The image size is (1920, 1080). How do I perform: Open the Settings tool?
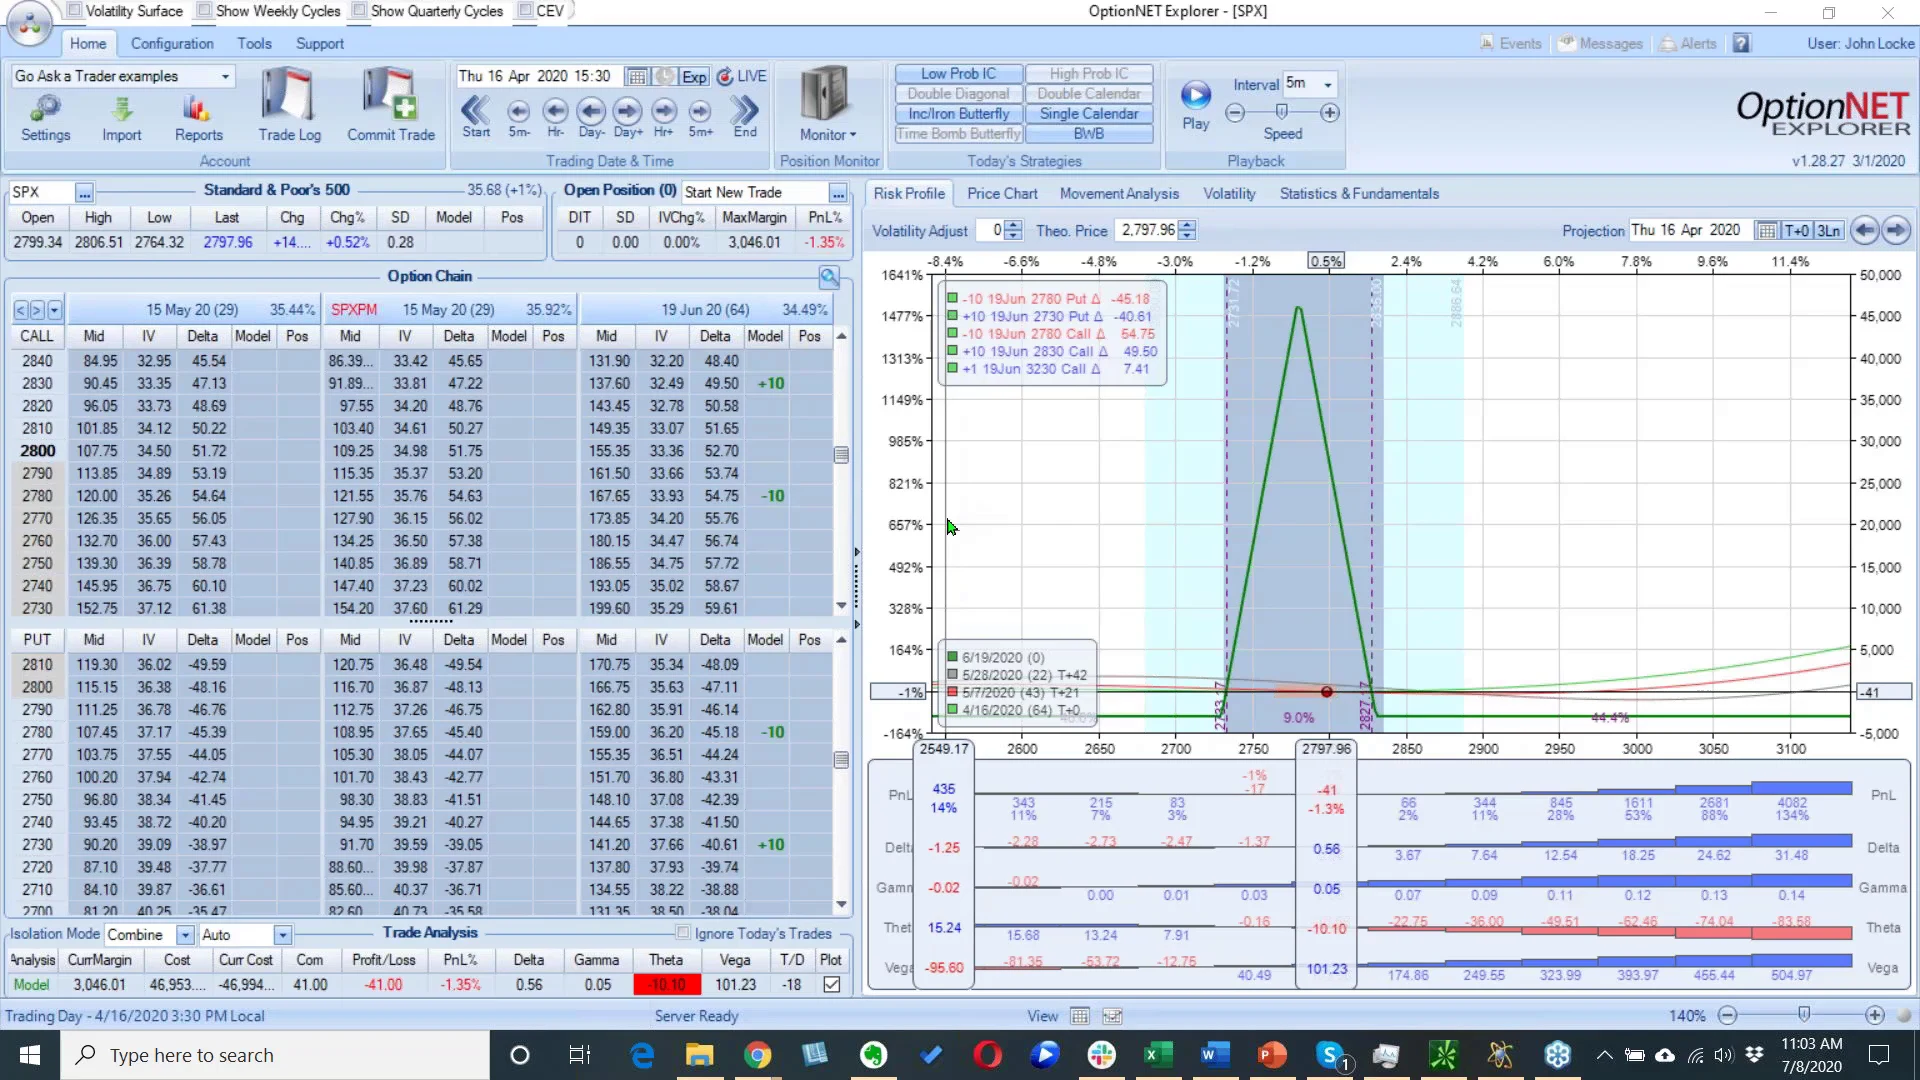[x=45, y=118]
